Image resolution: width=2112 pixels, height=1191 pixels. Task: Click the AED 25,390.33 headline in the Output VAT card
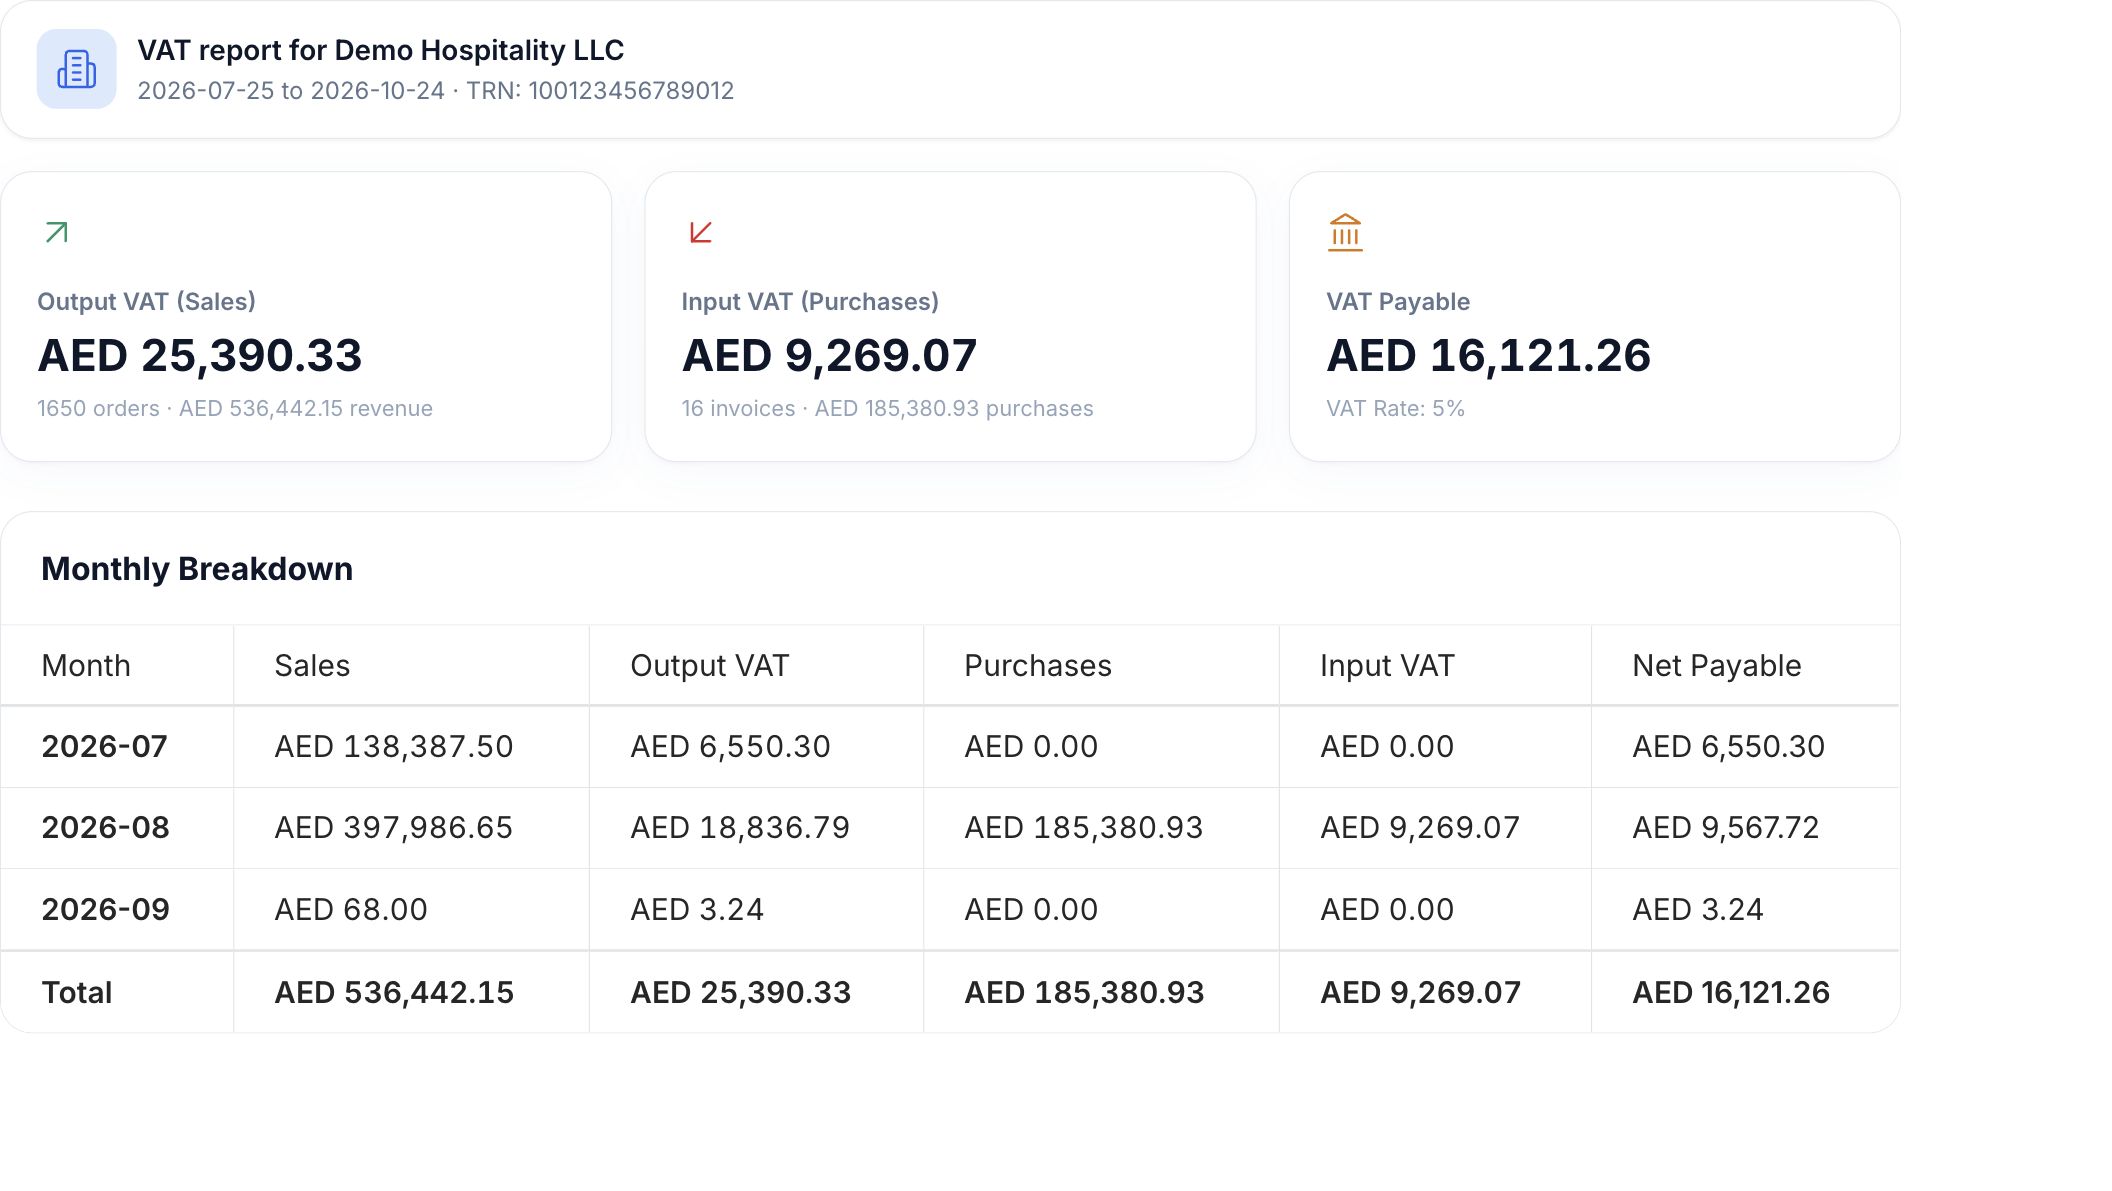point(200,356)
